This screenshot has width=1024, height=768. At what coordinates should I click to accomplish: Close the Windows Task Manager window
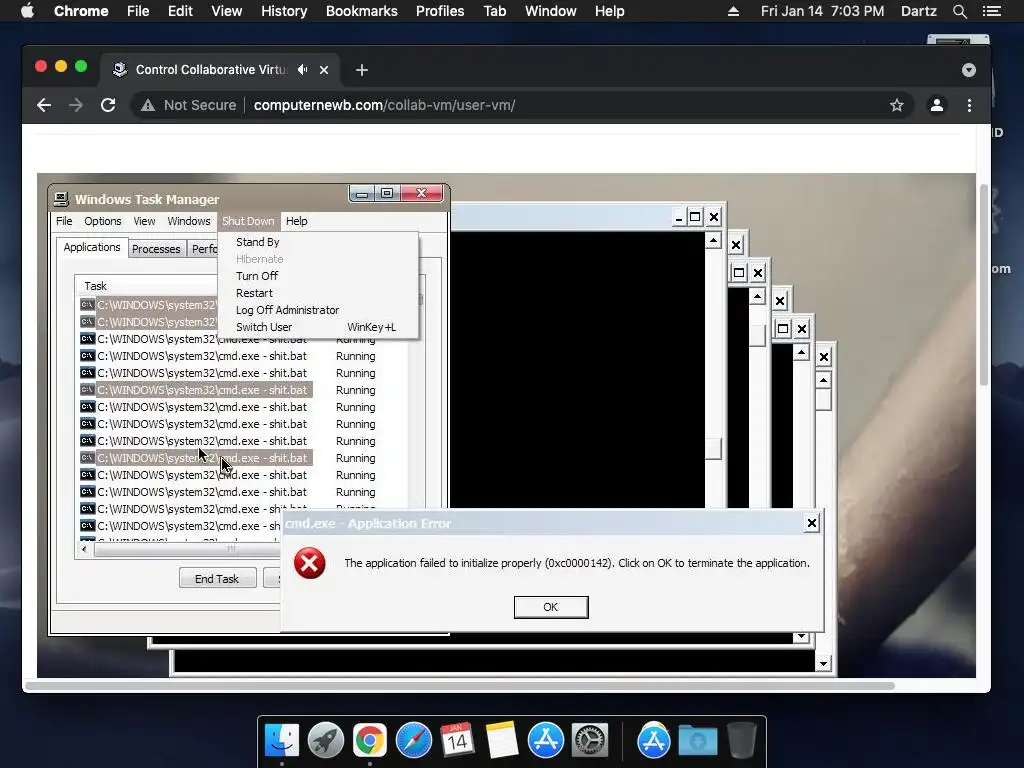pos(422,193)
